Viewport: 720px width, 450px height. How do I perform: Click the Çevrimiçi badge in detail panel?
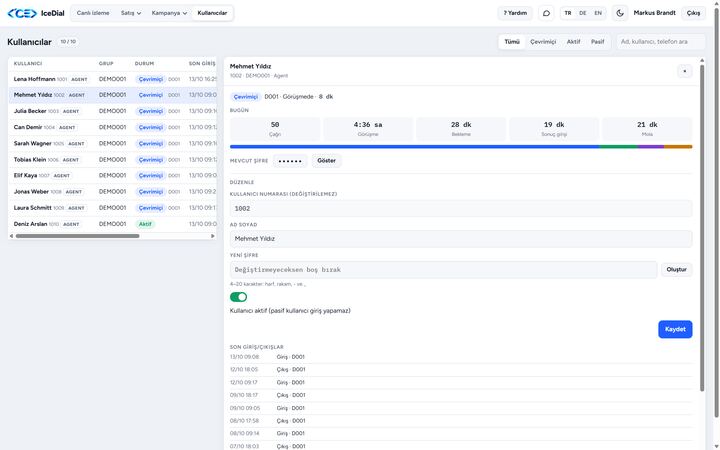click(246, 97)
